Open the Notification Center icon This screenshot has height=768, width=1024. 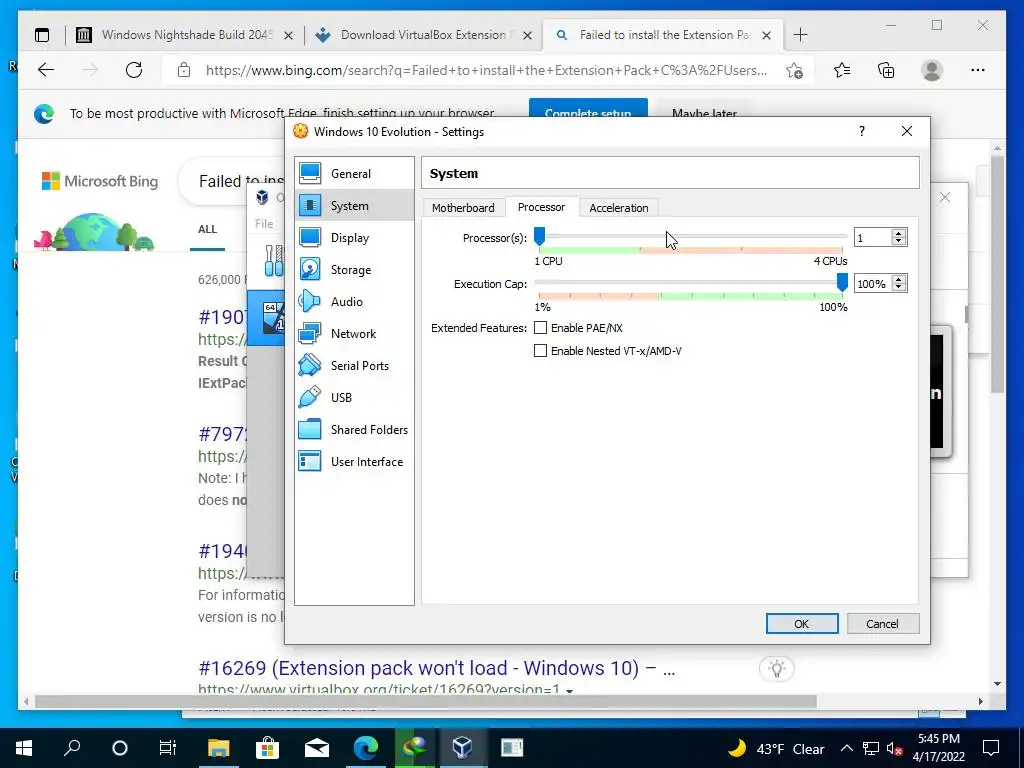coord(991,748)
